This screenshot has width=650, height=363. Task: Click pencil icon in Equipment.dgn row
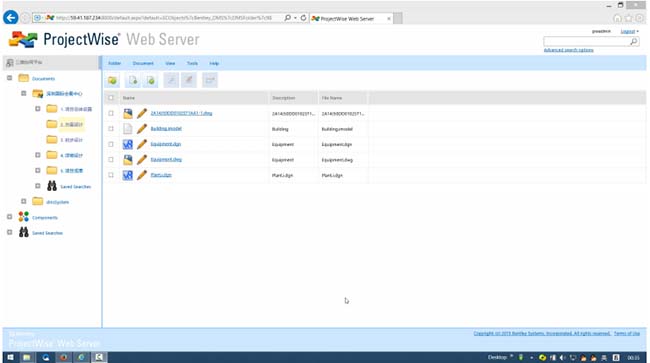coord(142,144)
